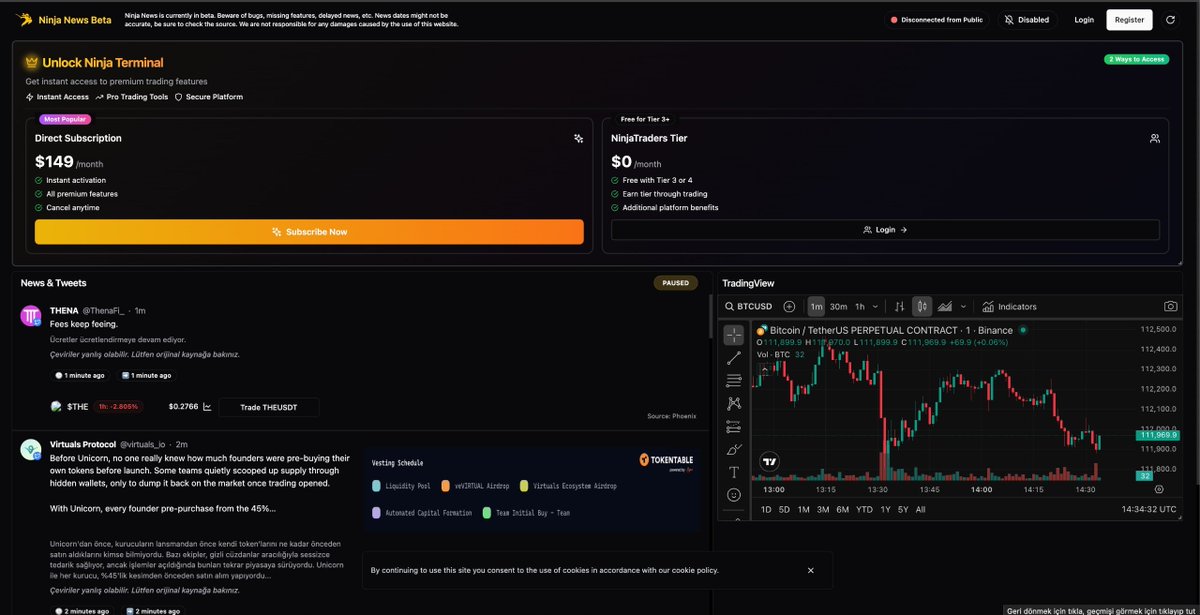Image resolution: width=1200 pixels, height=615 pixels.
Task: Click the Subscribe Now button
Action: [x=309, y=232]
